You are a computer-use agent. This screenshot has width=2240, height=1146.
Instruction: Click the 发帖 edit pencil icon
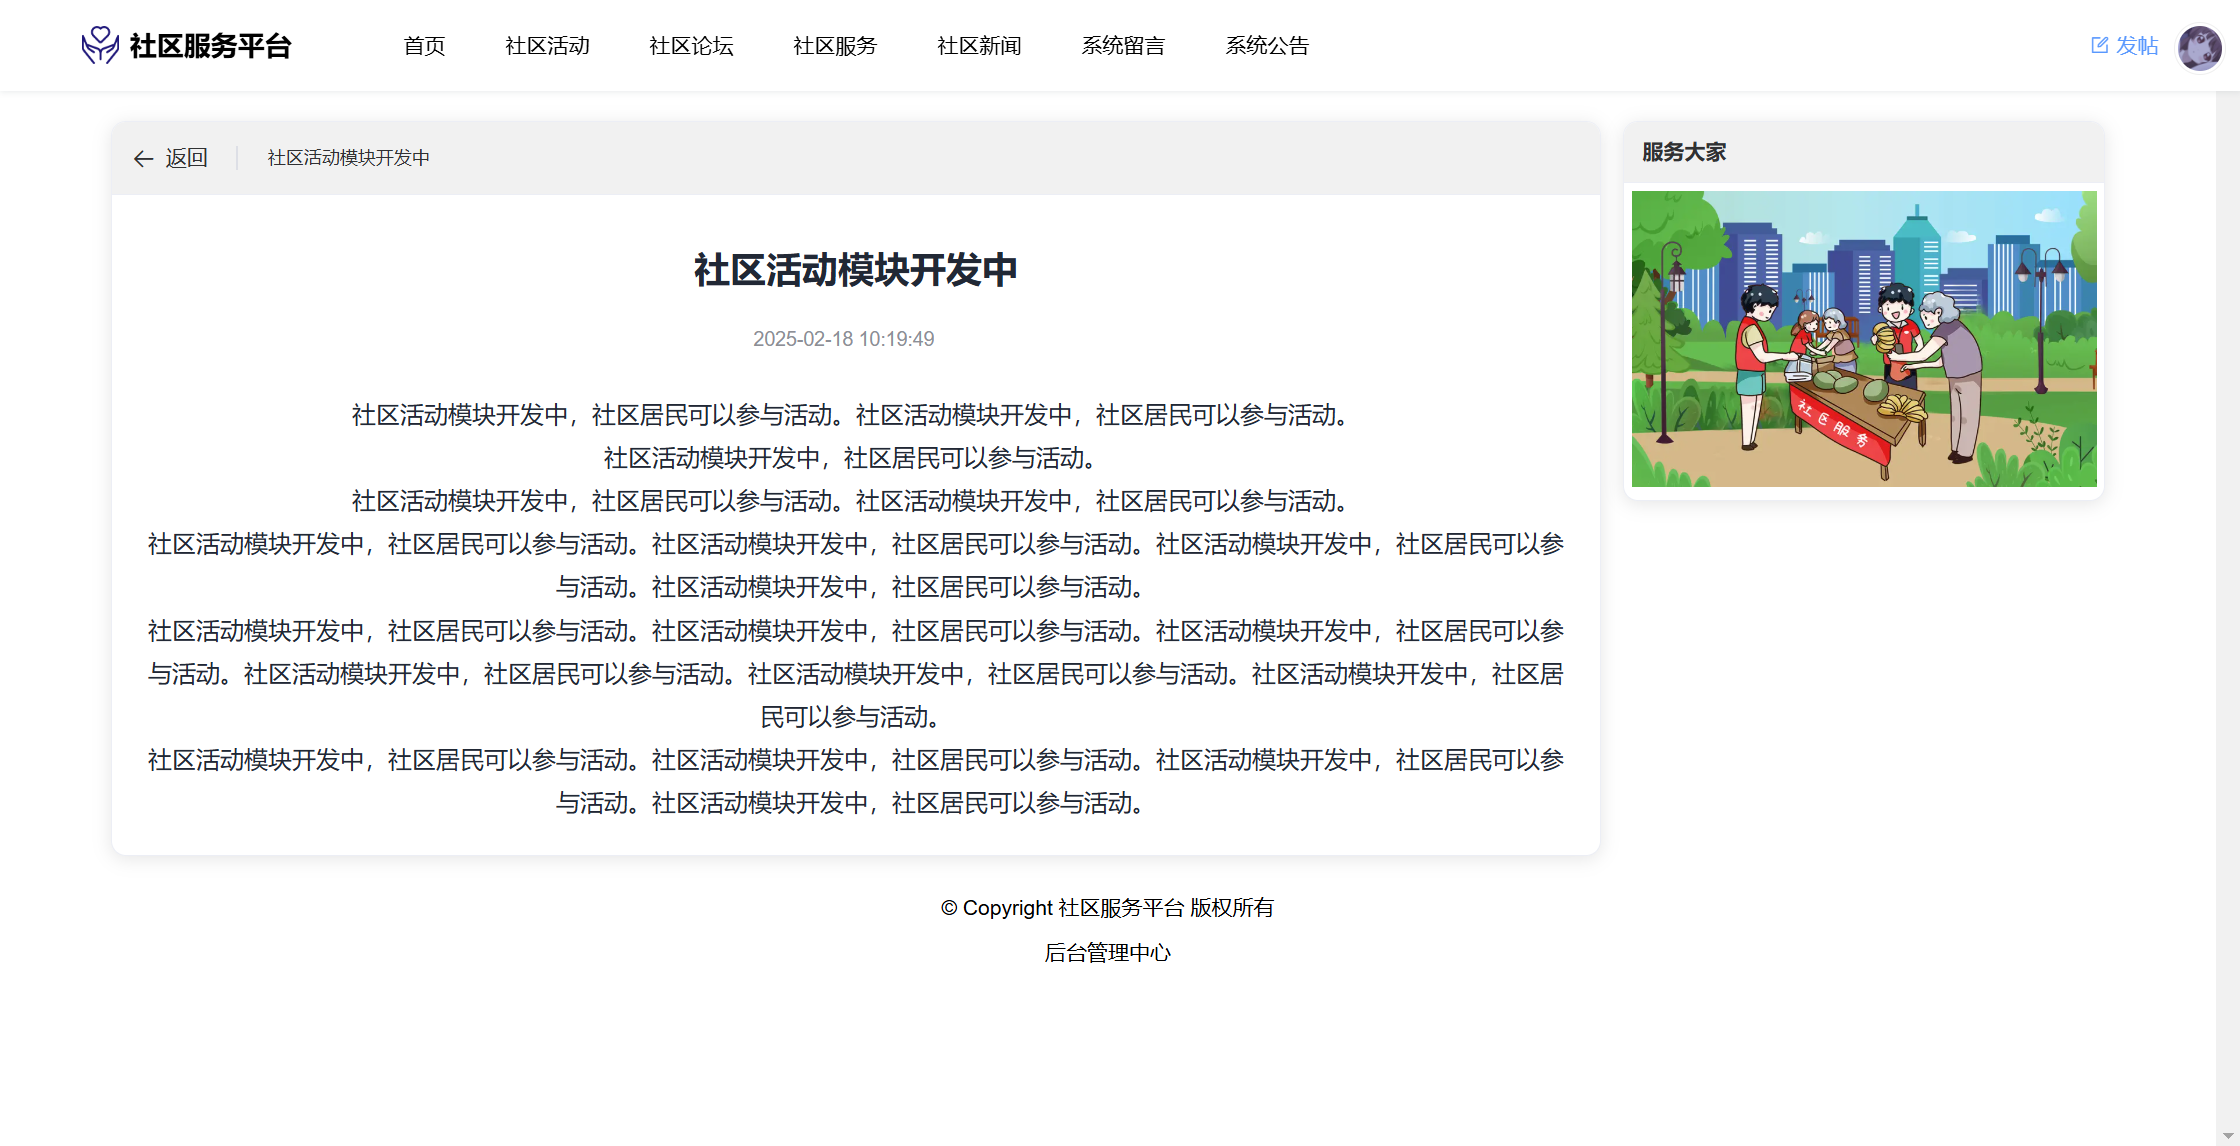[2099, 45]
